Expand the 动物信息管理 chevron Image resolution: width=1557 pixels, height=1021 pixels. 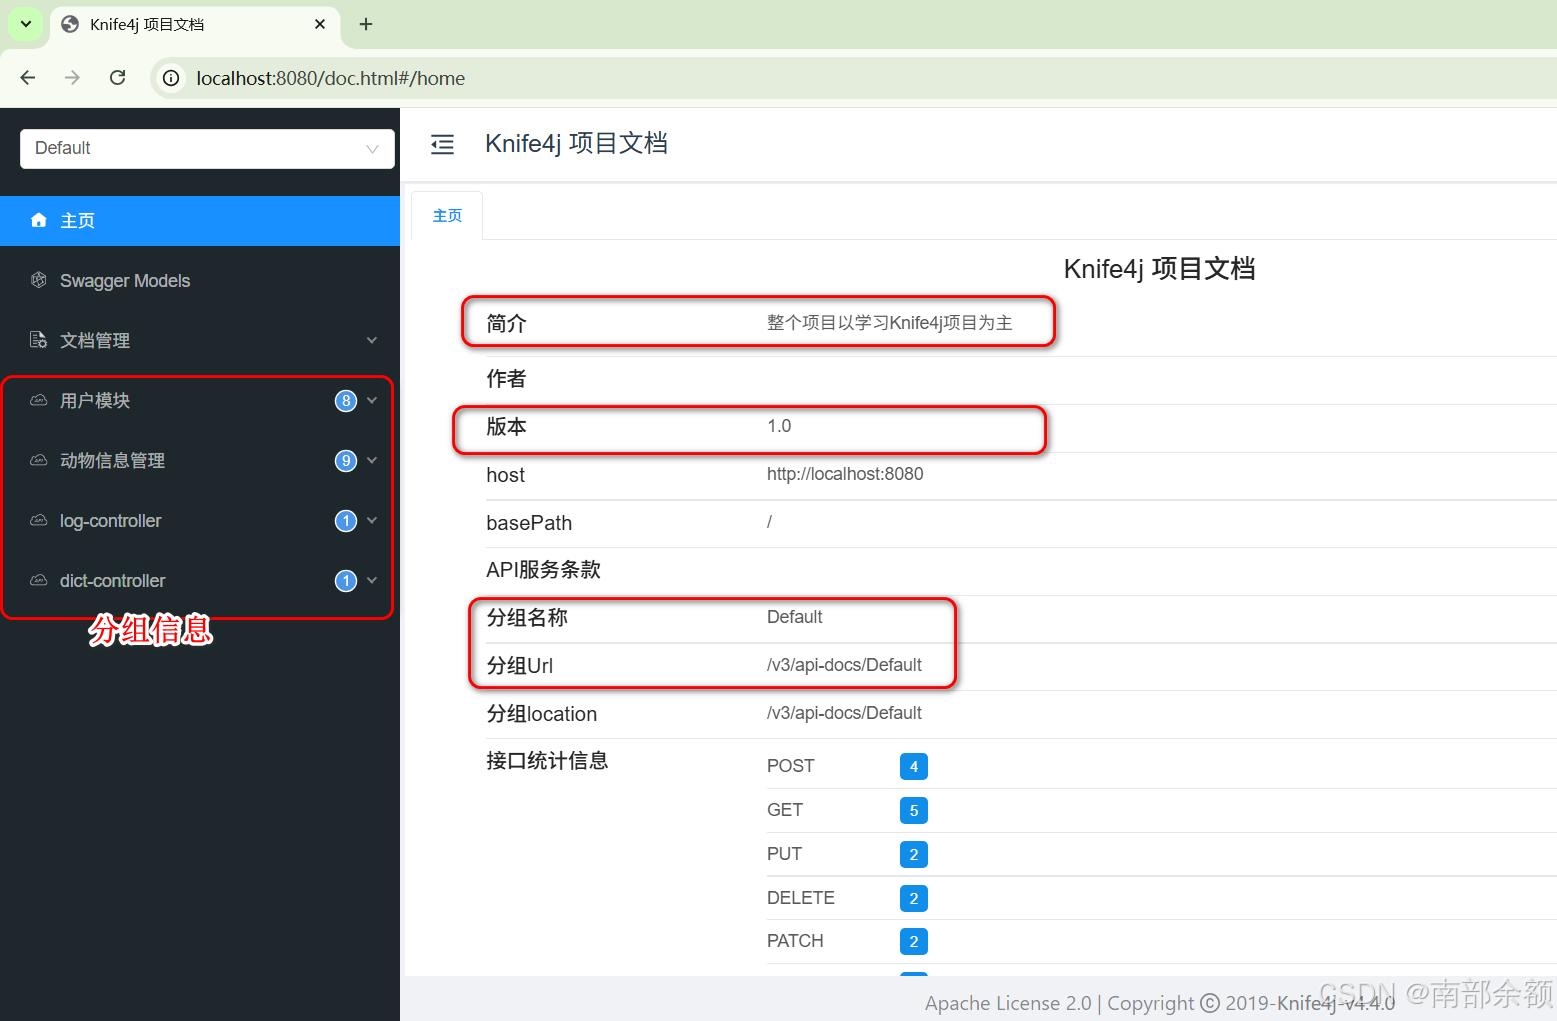pyautogui.click(x=372, y=460)
